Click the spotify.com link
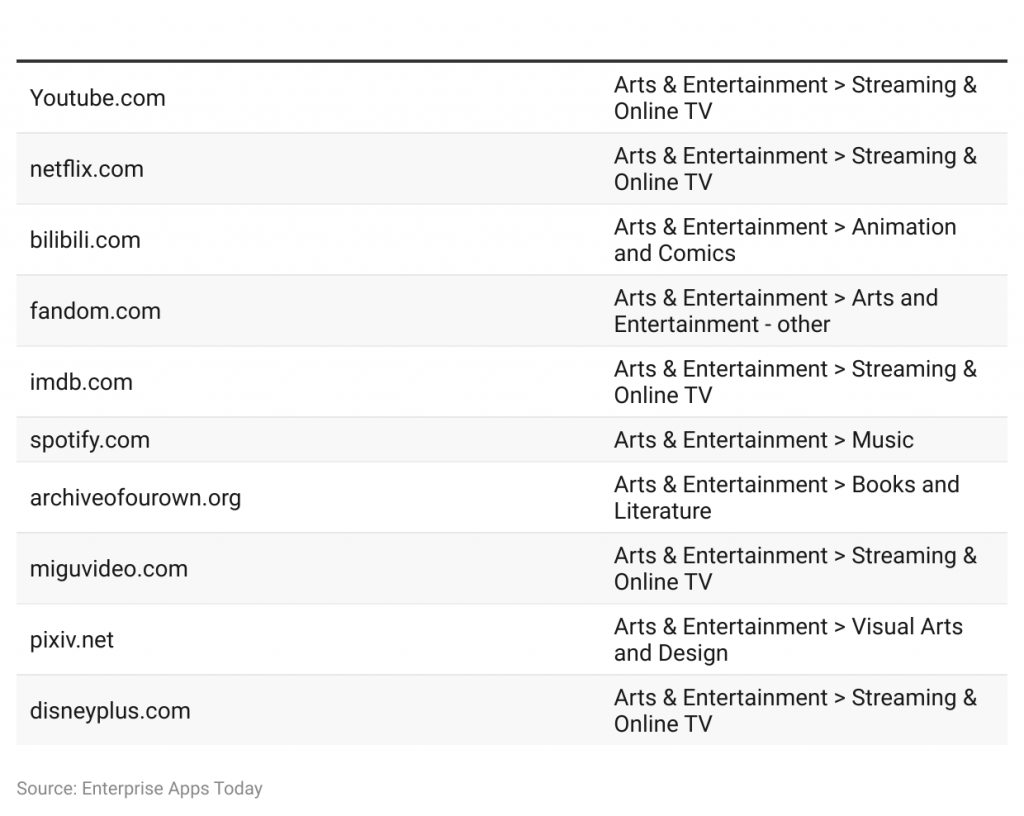The width and height of the screenshot is (1024, 816). [90, 440]
